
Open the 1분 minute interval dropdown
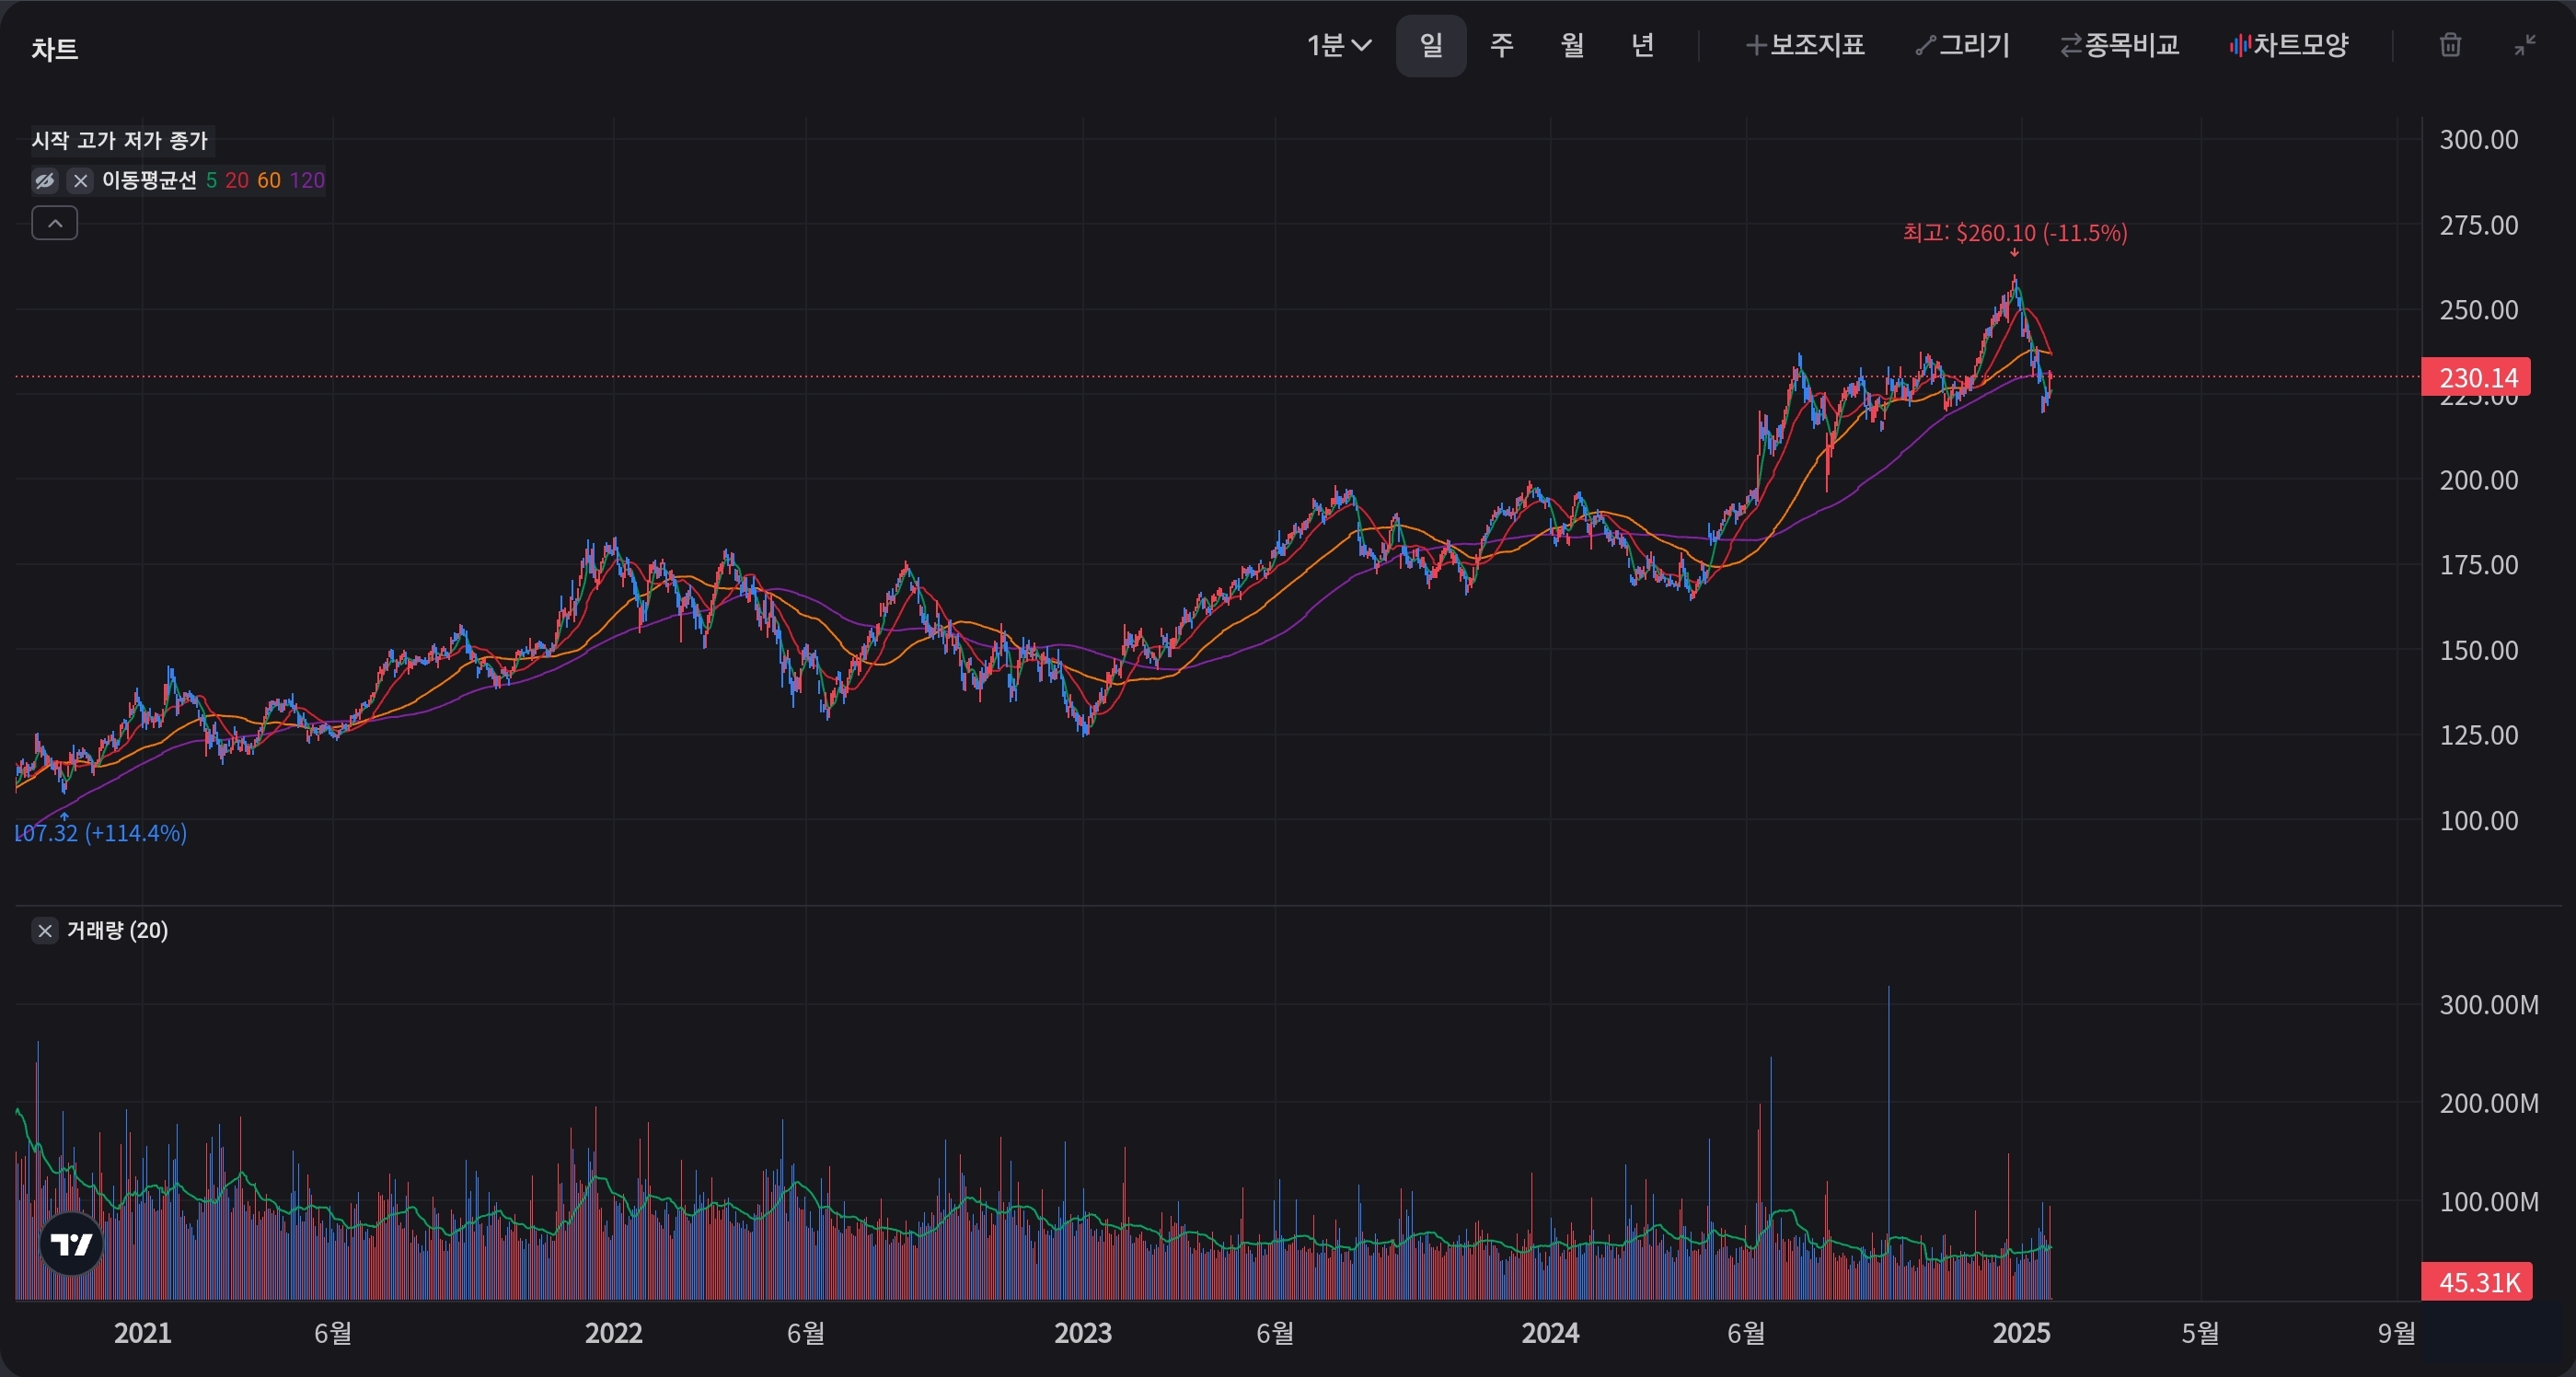[1338, 45]
